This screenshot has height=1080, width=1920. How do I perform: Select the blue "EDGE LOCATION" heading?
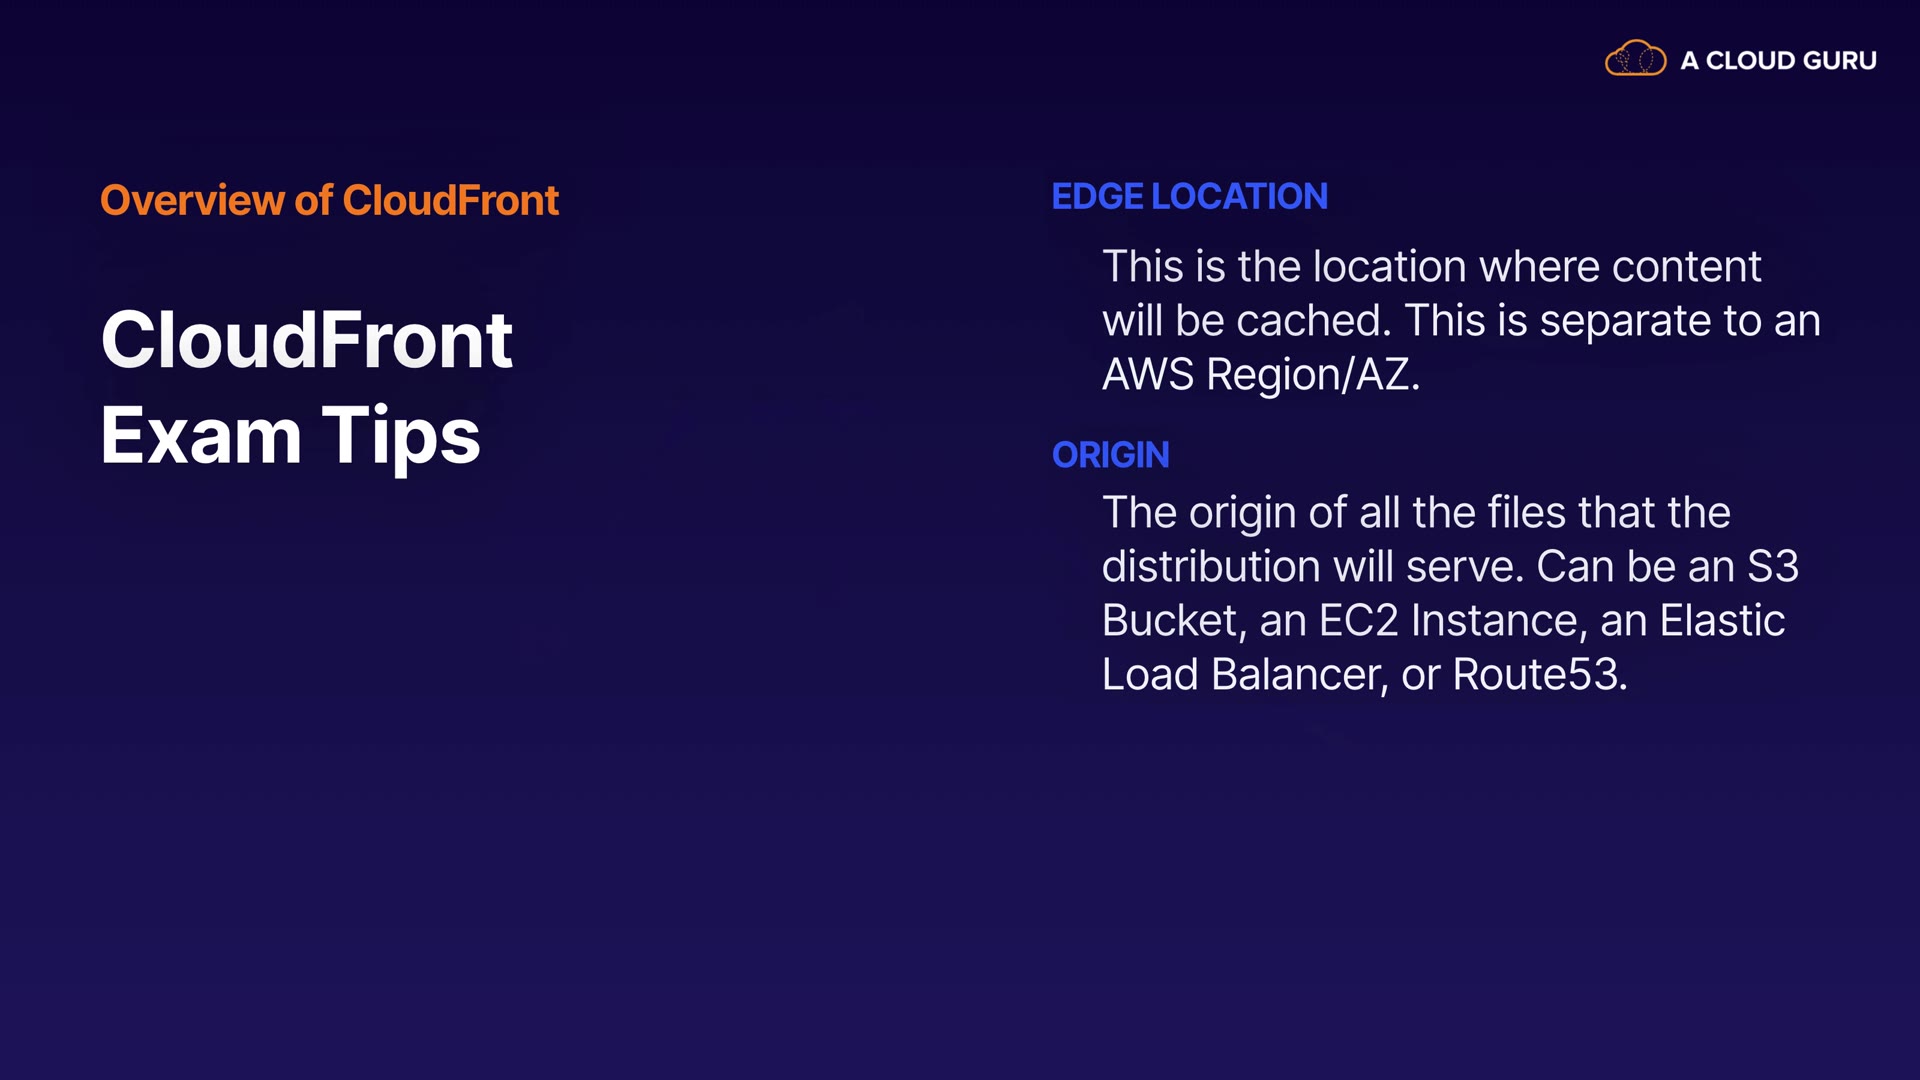(x=1189, y=196)
